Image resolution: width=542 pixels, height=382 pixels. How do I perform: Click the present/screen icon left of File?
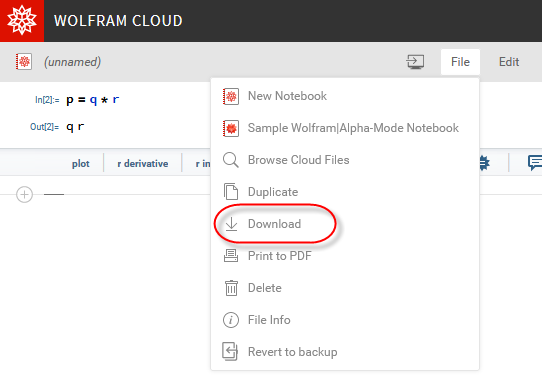coord(415,62)
